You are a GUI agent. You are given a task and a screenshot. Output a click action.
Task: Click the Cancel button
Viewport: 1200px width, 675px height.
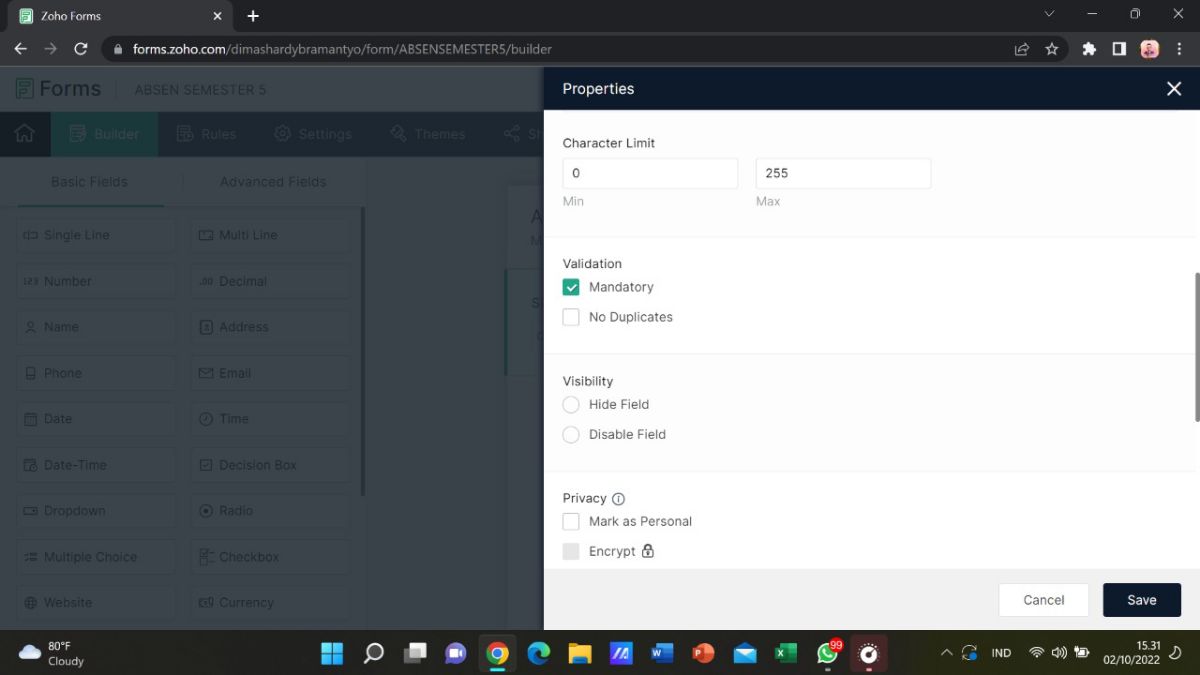[x=1044, y=600]
